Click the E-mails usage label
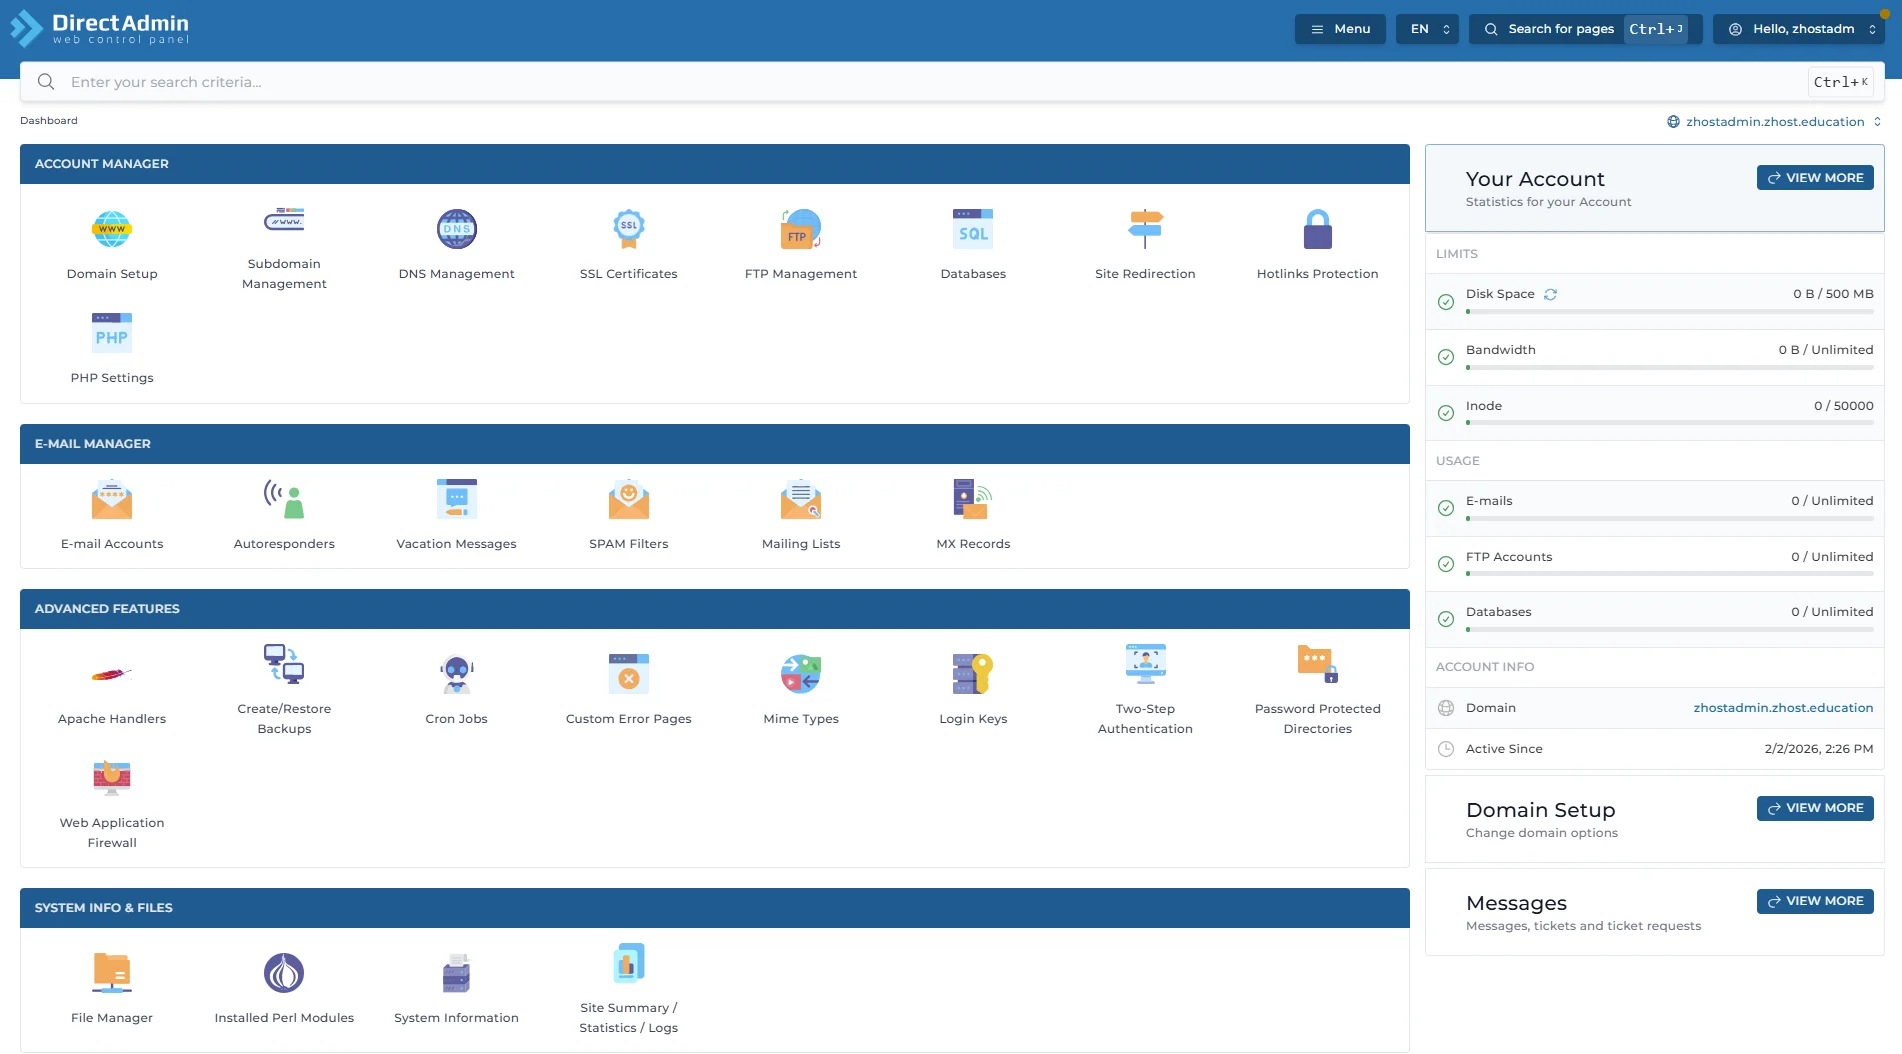1902x1054 pixels. point(1489,501)
